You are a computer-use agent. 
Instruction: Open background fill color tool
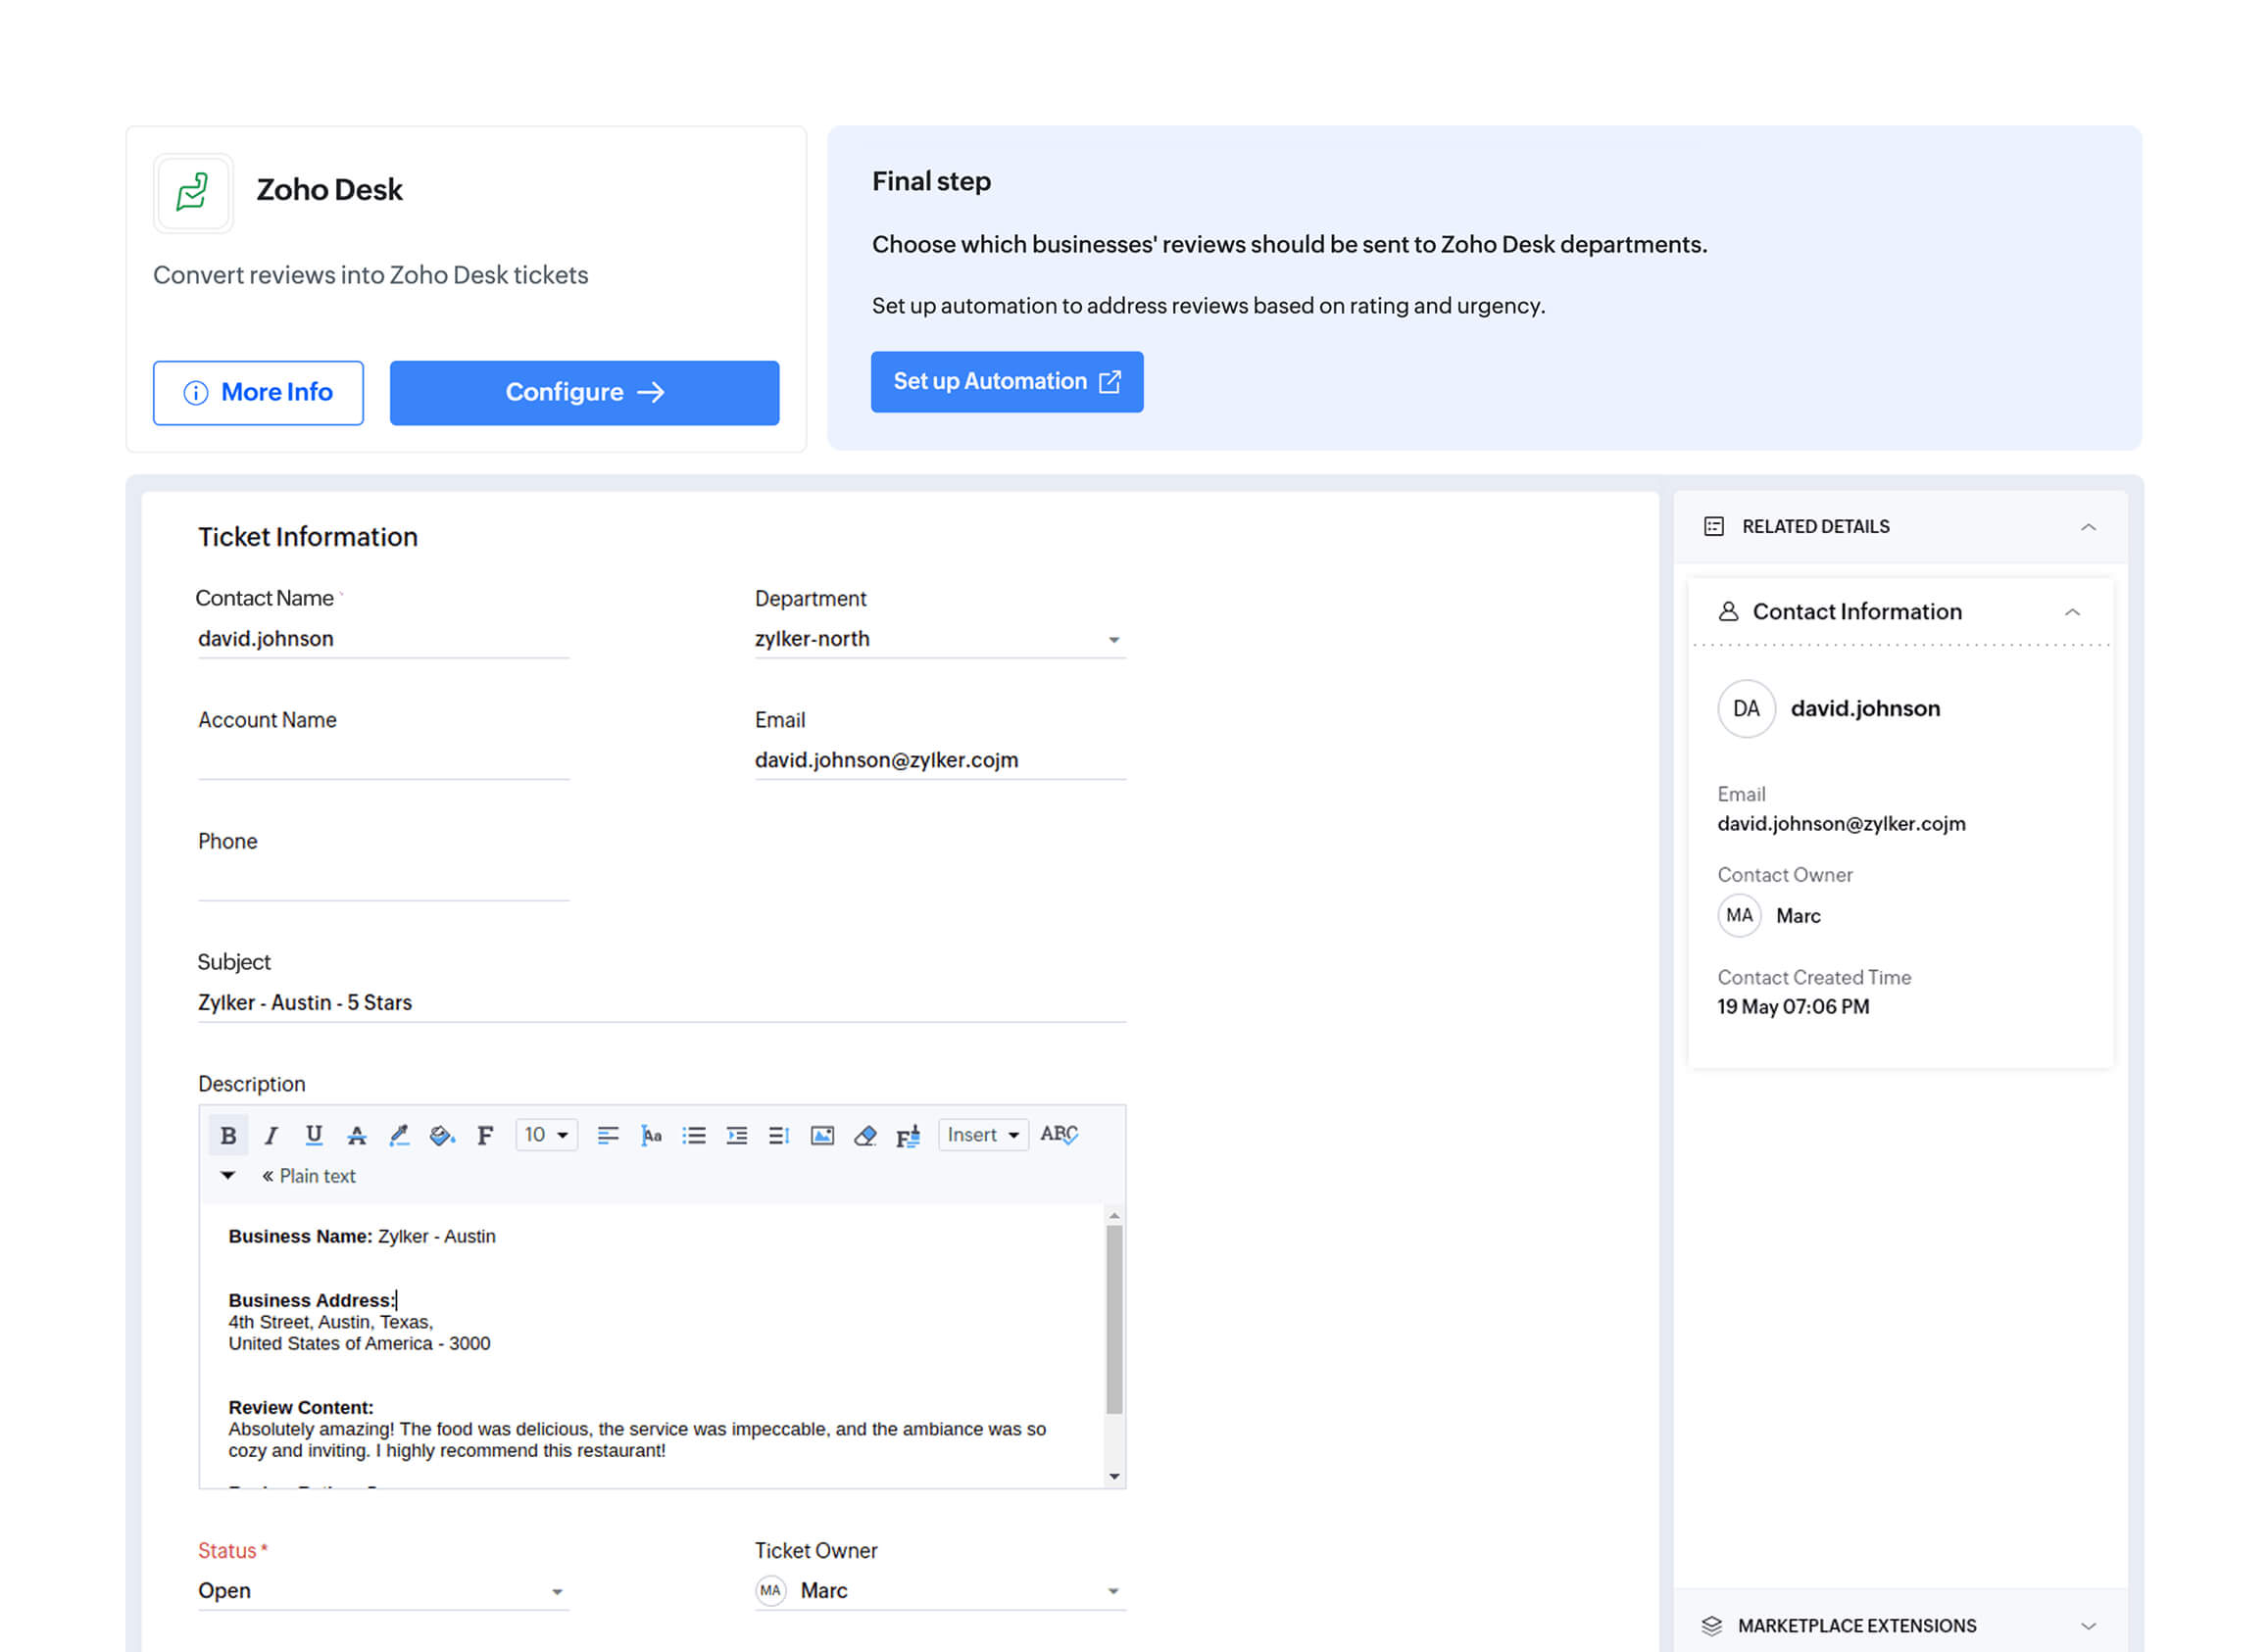point(441,1135)
